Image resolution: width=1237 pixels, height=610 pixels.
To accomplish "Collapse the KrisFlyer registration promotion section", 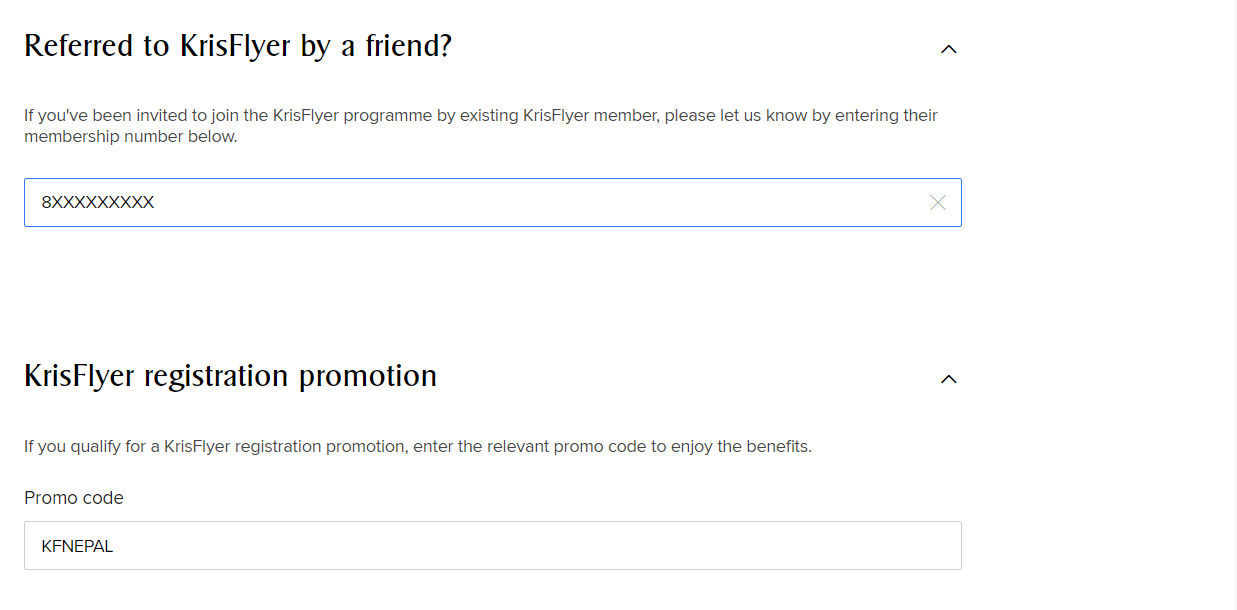I will coord(949,379).
